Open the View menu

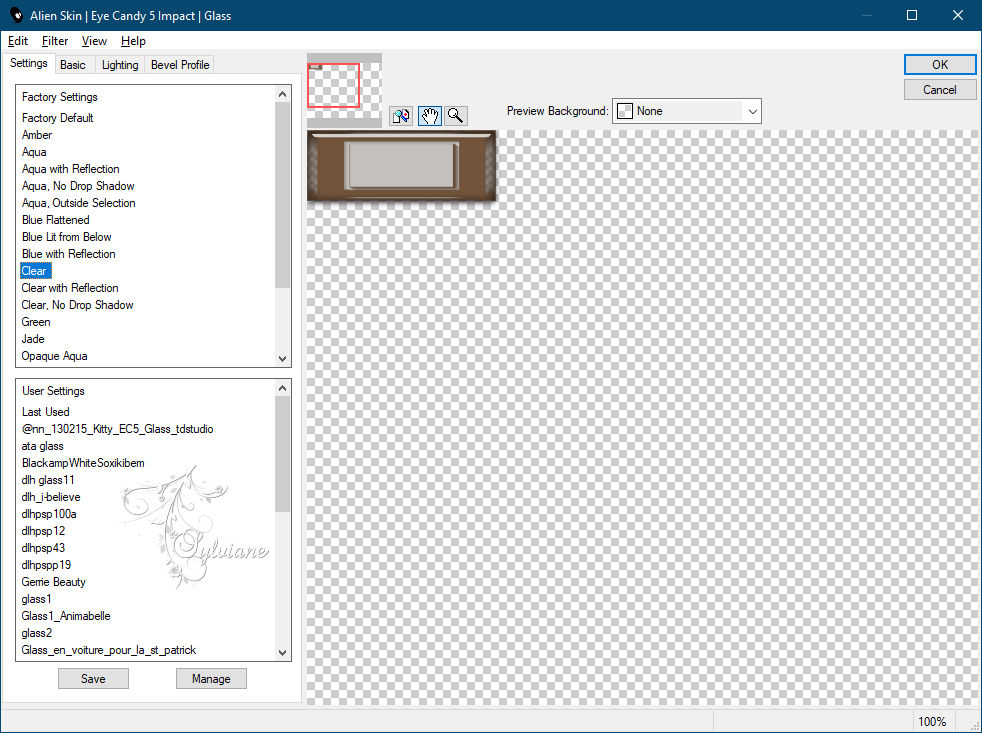[94, 41]
